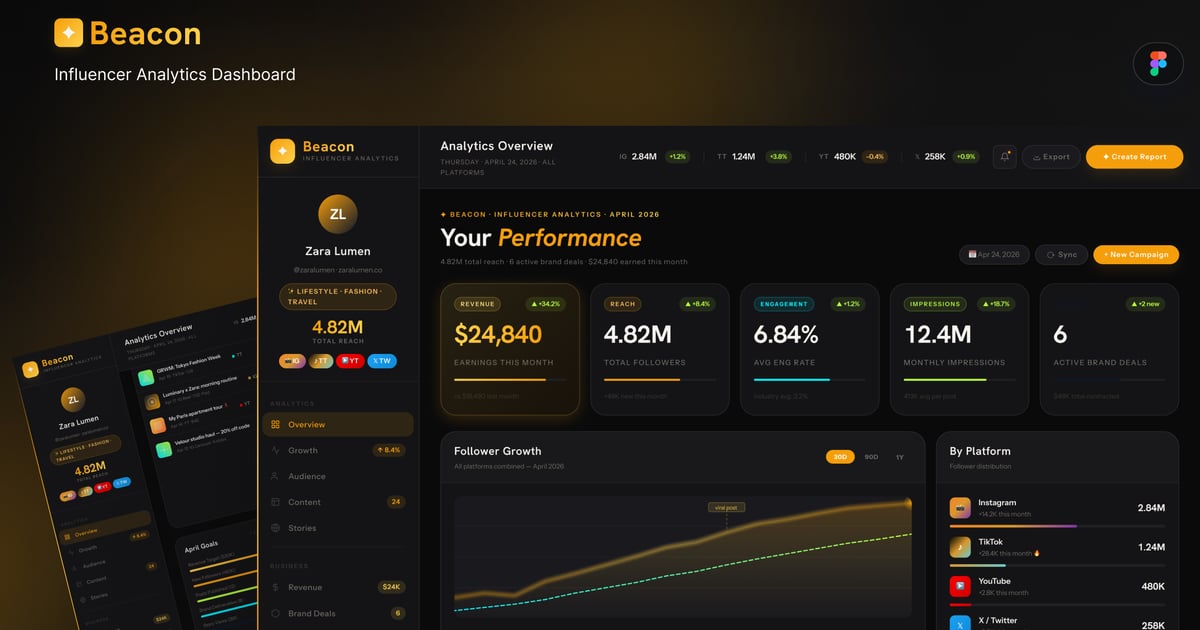Click the Lifestyle Fashion Travel tag in main sidebar

[x=338, y=296]
